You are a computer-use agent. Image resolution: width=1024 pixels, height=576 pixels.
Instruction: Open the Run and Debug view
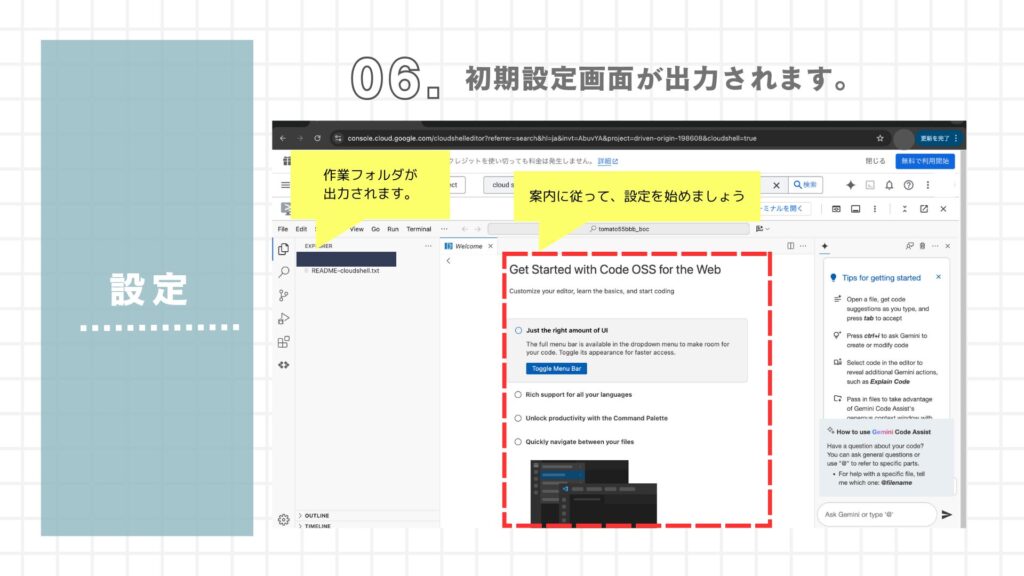283,319
